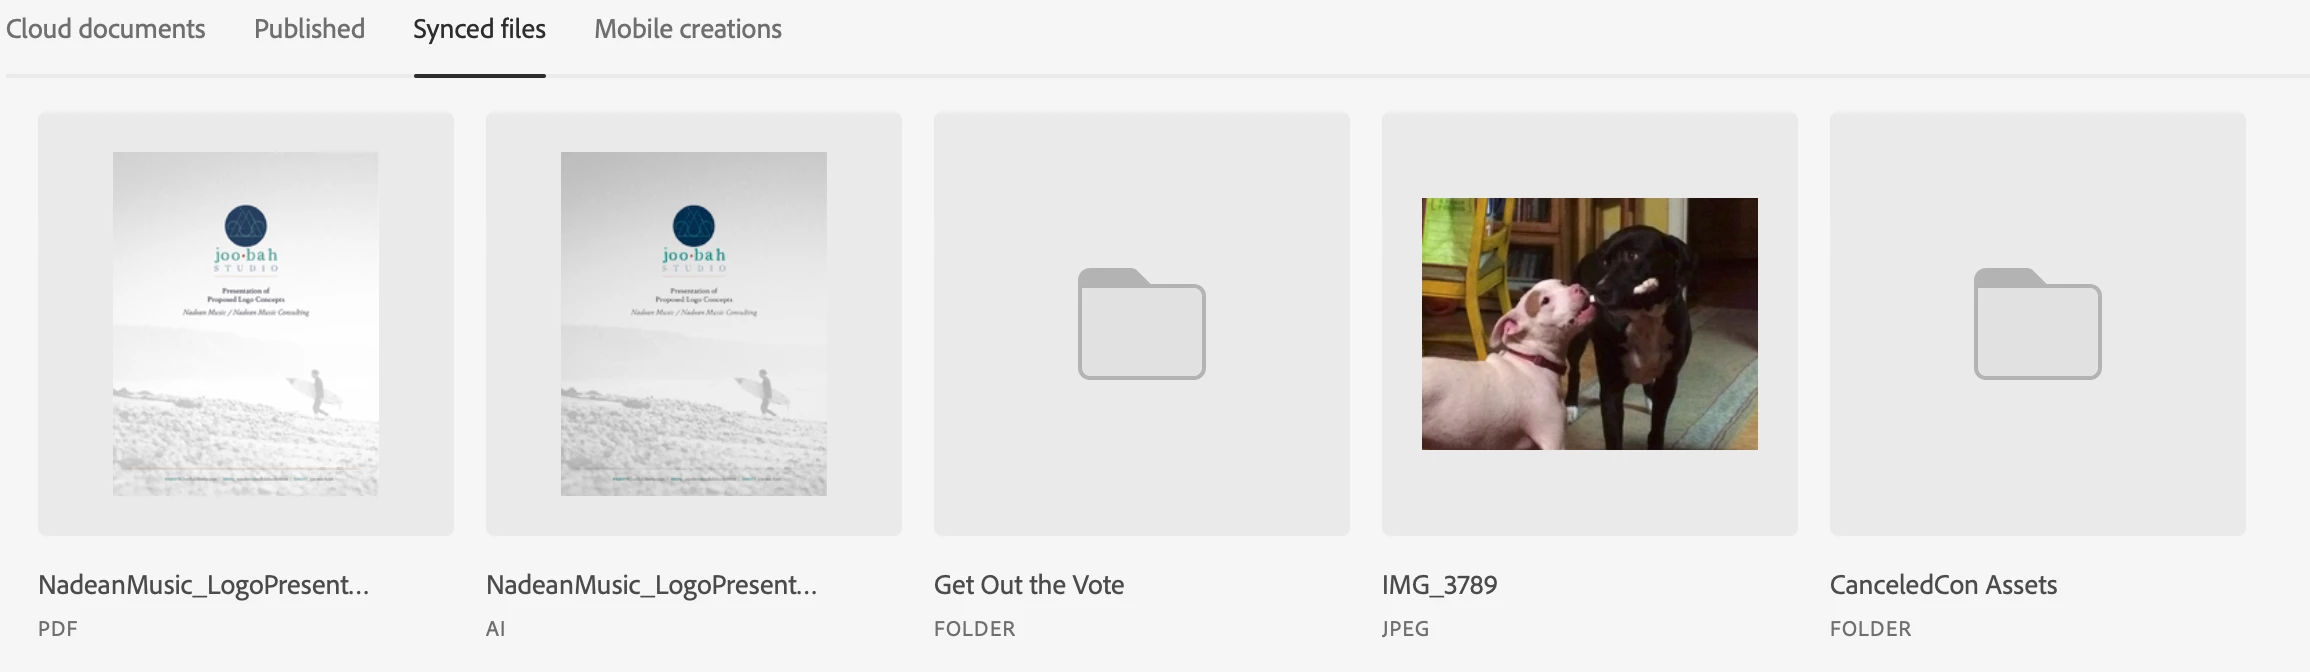This screenshot has width=2310, height=672.
Task: Click the NadeanMusic_LogoPresent name above PDF
Action: point(204,585)
